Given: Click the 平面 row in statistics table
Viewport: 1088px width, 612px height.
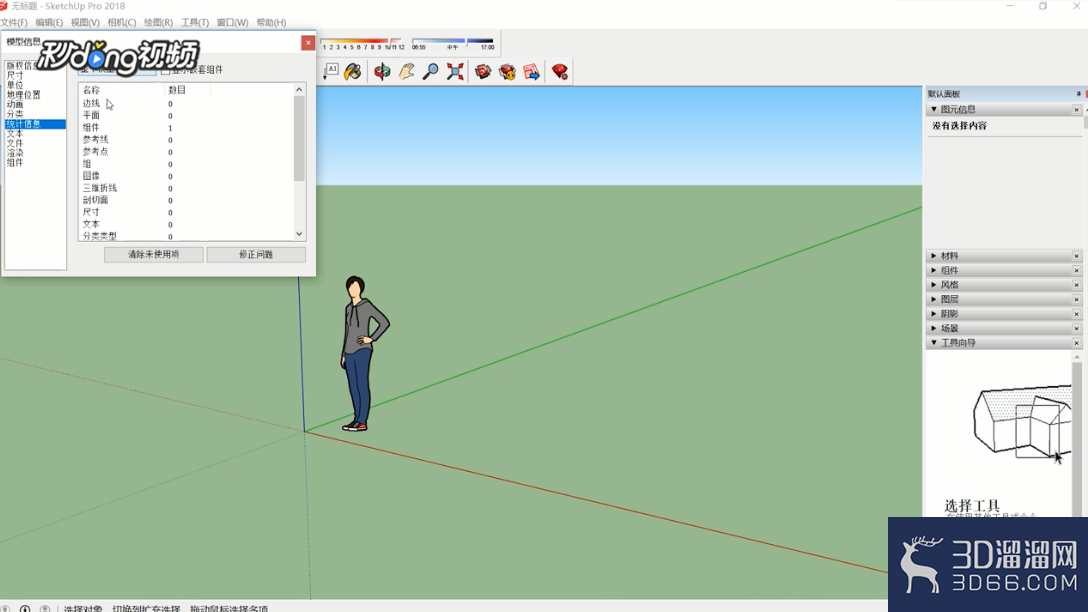Looking at the screenshot, I should 186,116.
